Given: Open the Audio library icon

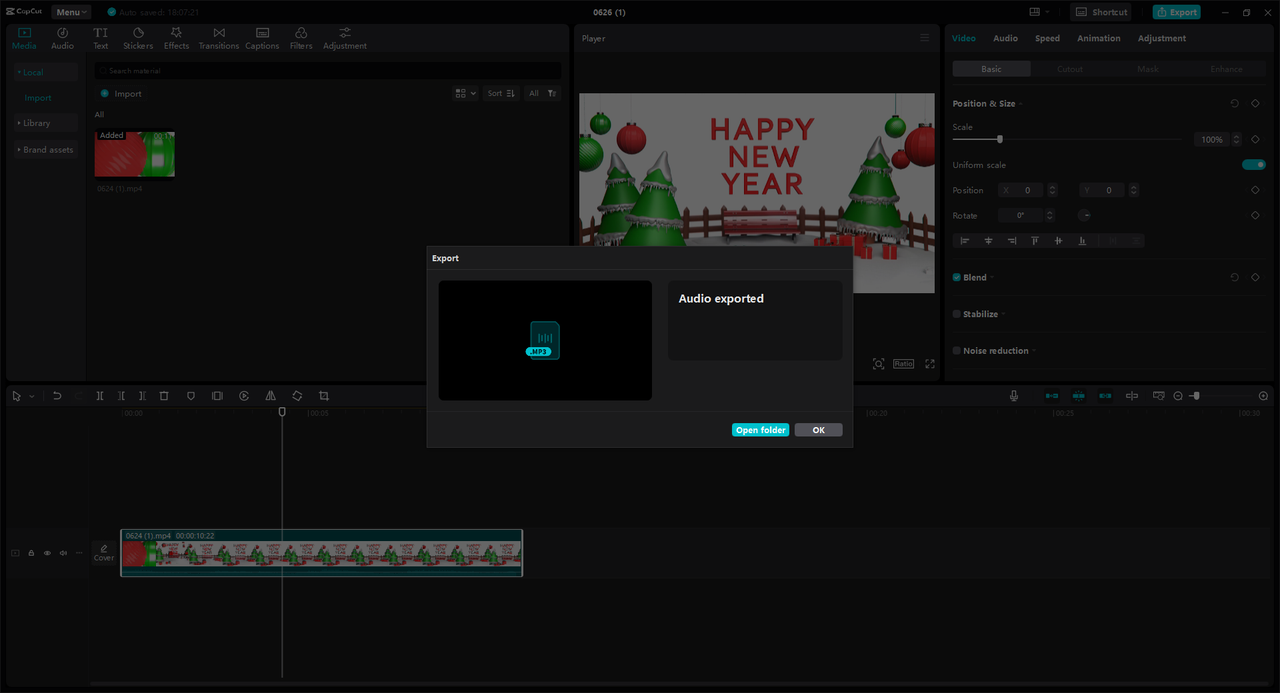Looking at the screenshot, I should [x=62, y=38].
